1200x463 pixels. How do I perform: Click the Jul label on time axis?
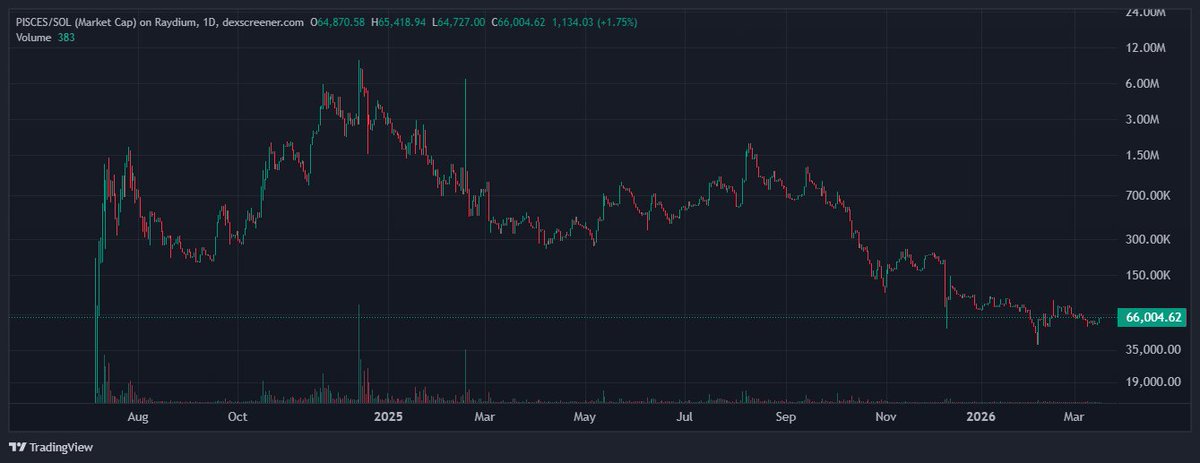point(685,416)
